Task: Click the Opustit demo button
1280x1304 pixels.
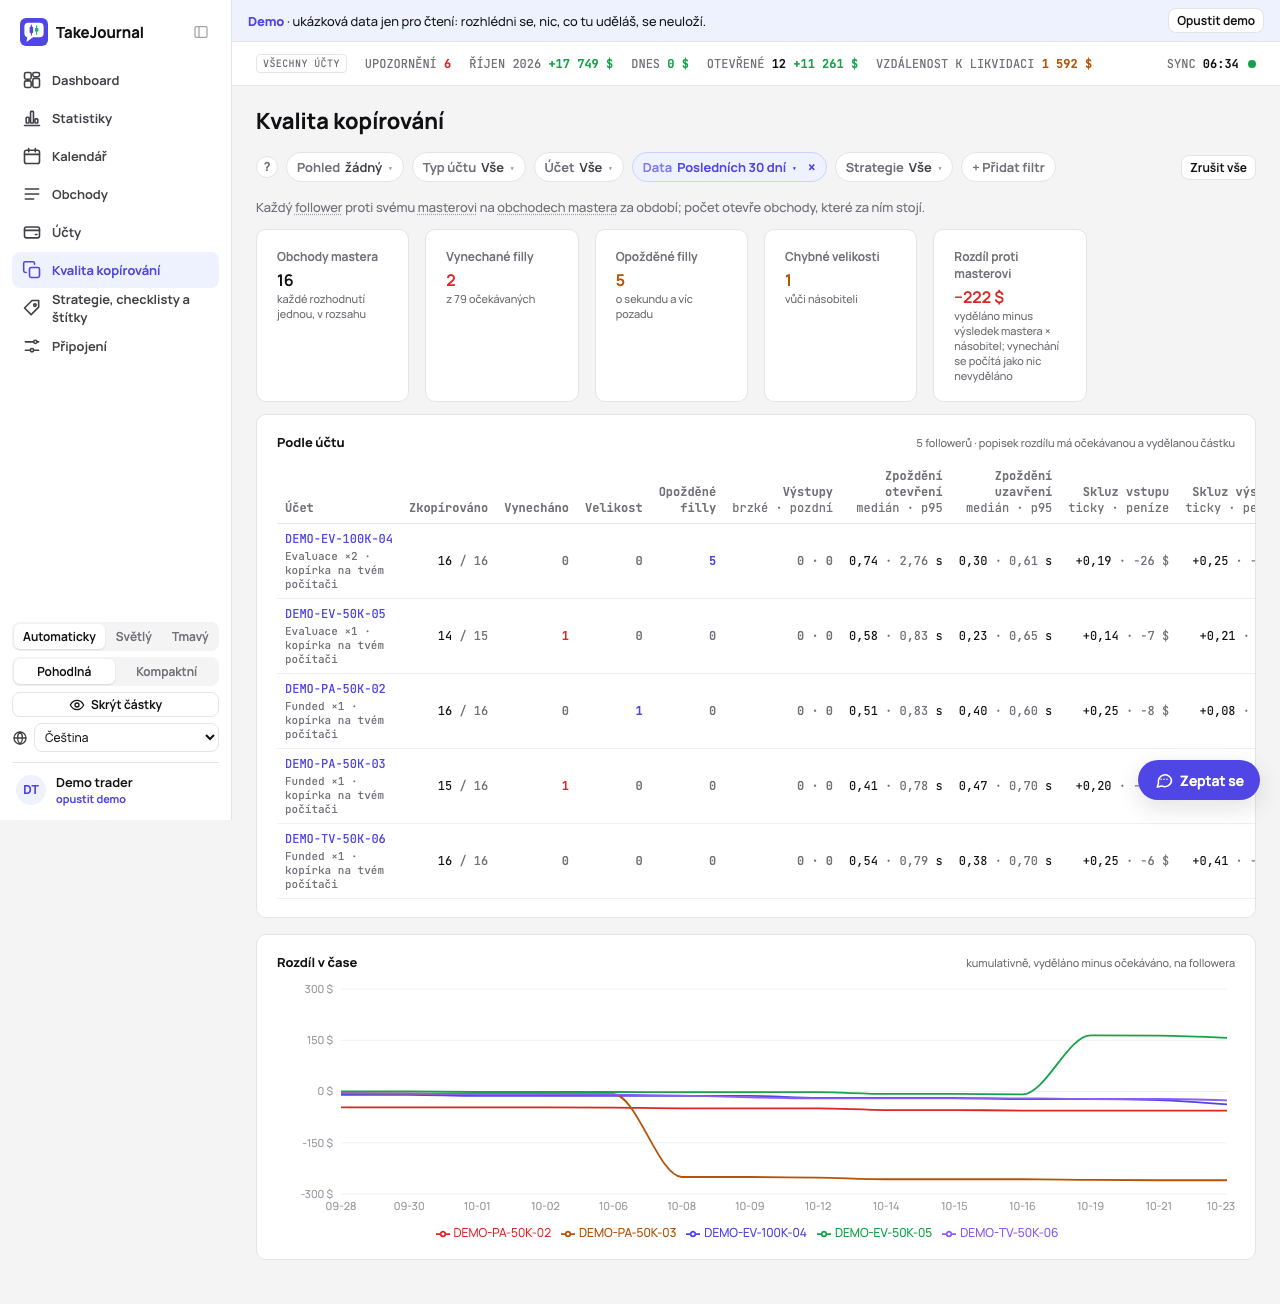Action: (1216, 21)
